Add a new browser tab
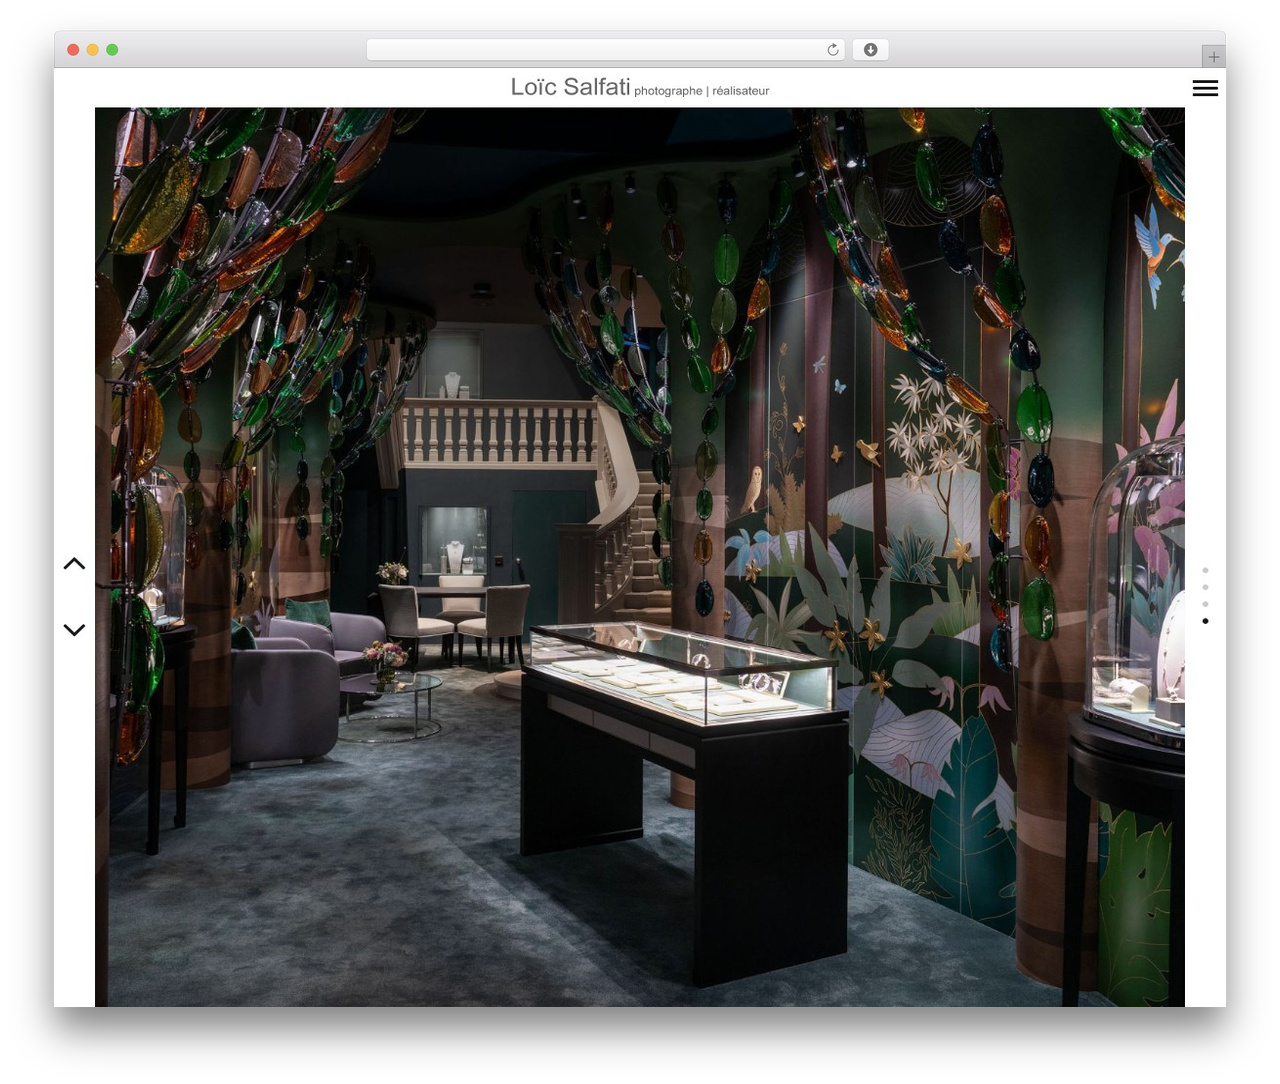 pyautogui.click(x=1213, y=56)
